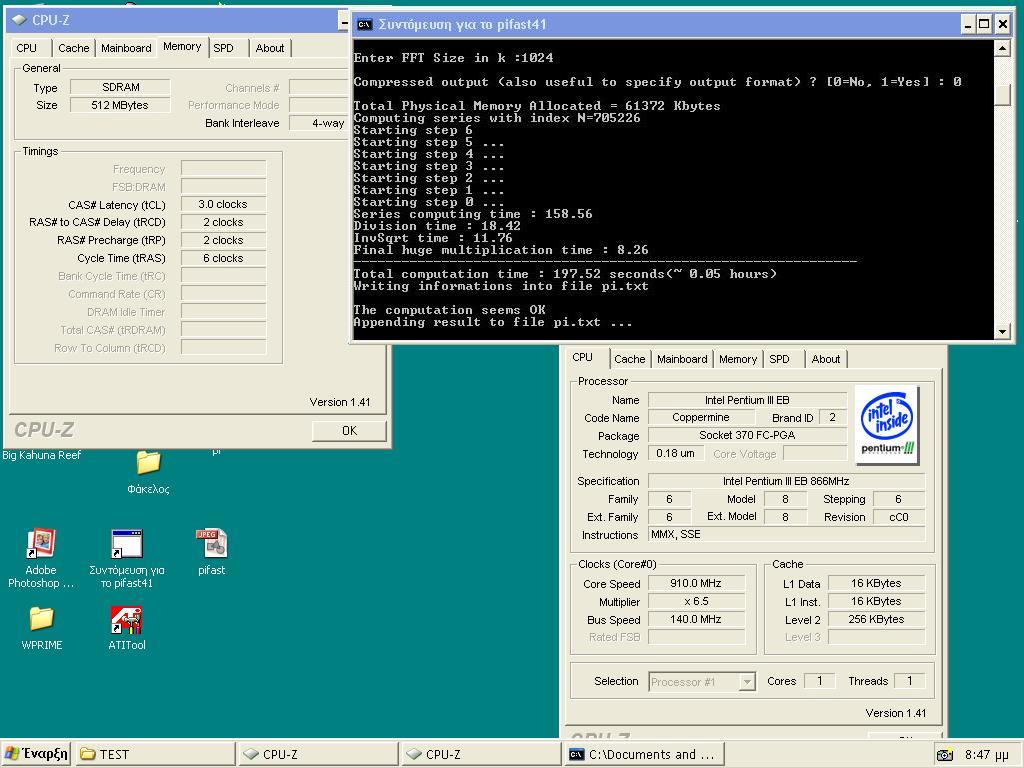Click Intel Pentium III EB 866MHz specification
The width and height of the screenshot is (1024, 768).
786,481
